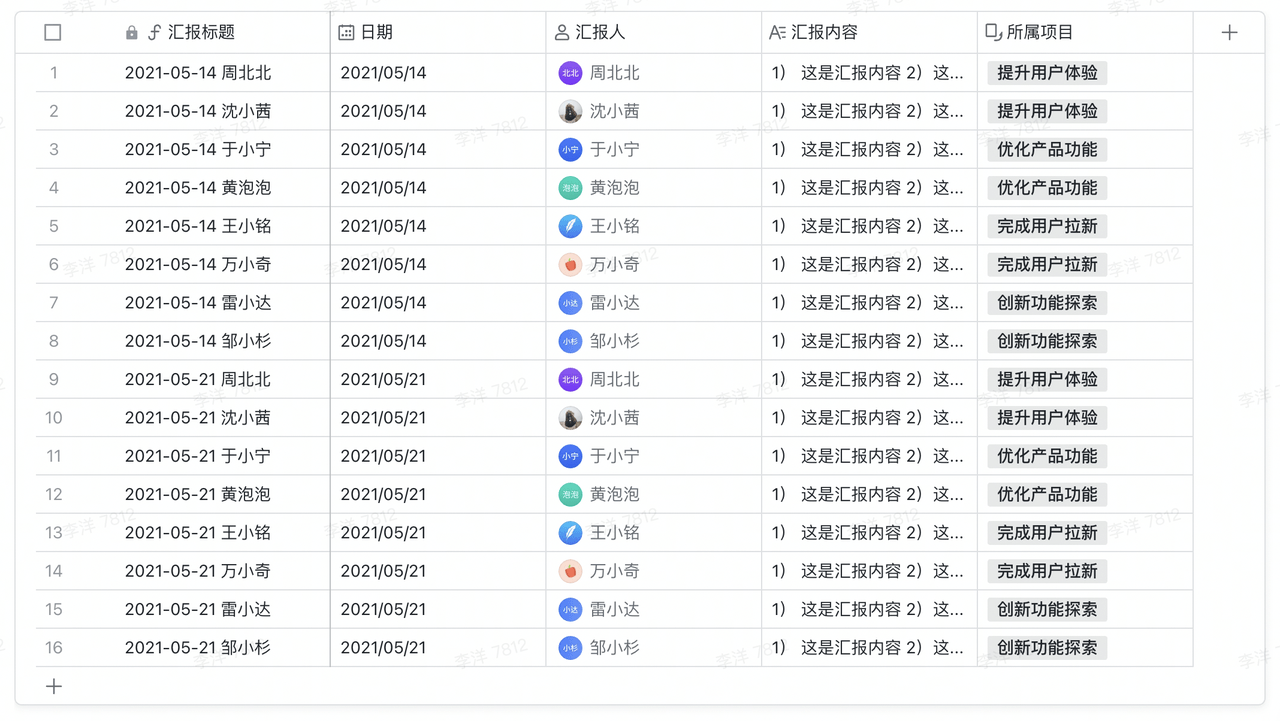Screen dimensions: 1280x721
Task: Click the 提升用户体验 tag in row 2
Action: tap(1047, 111)
